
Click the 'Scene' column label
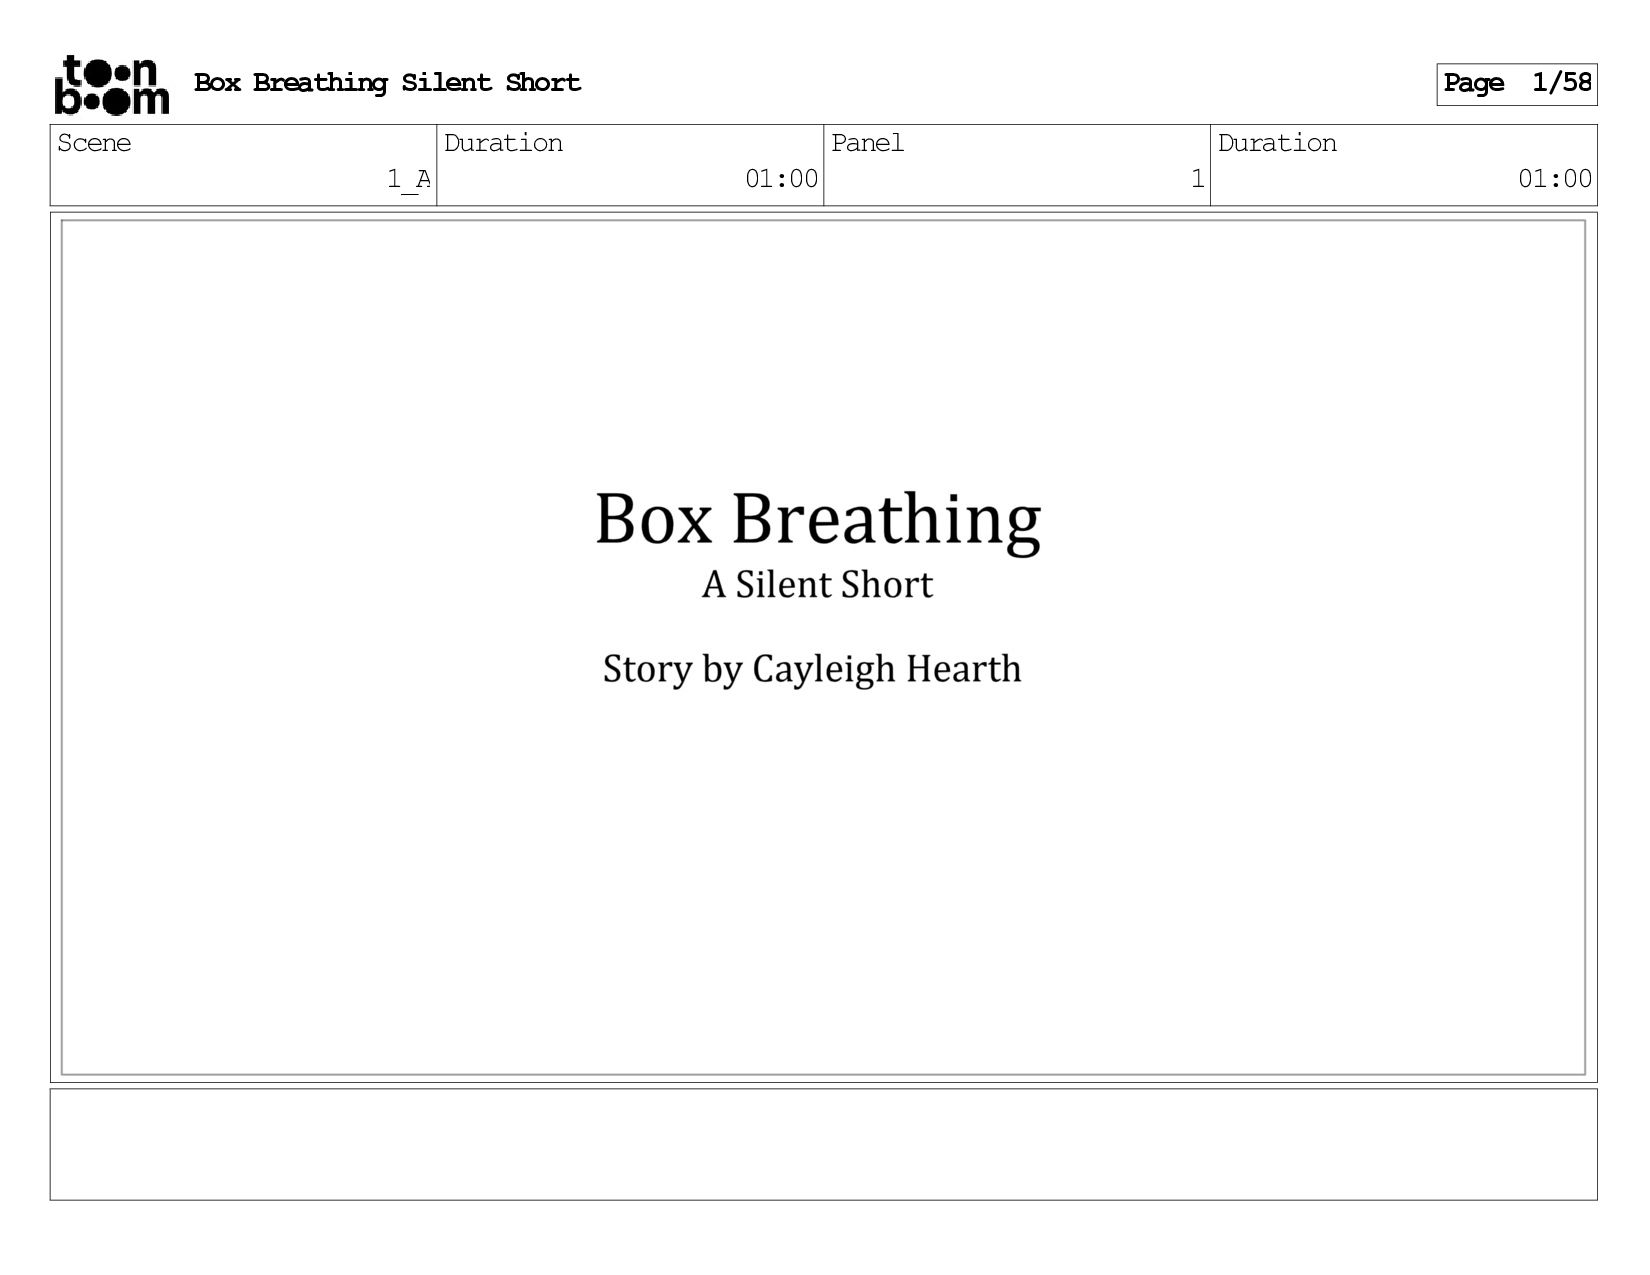point(94,144)
